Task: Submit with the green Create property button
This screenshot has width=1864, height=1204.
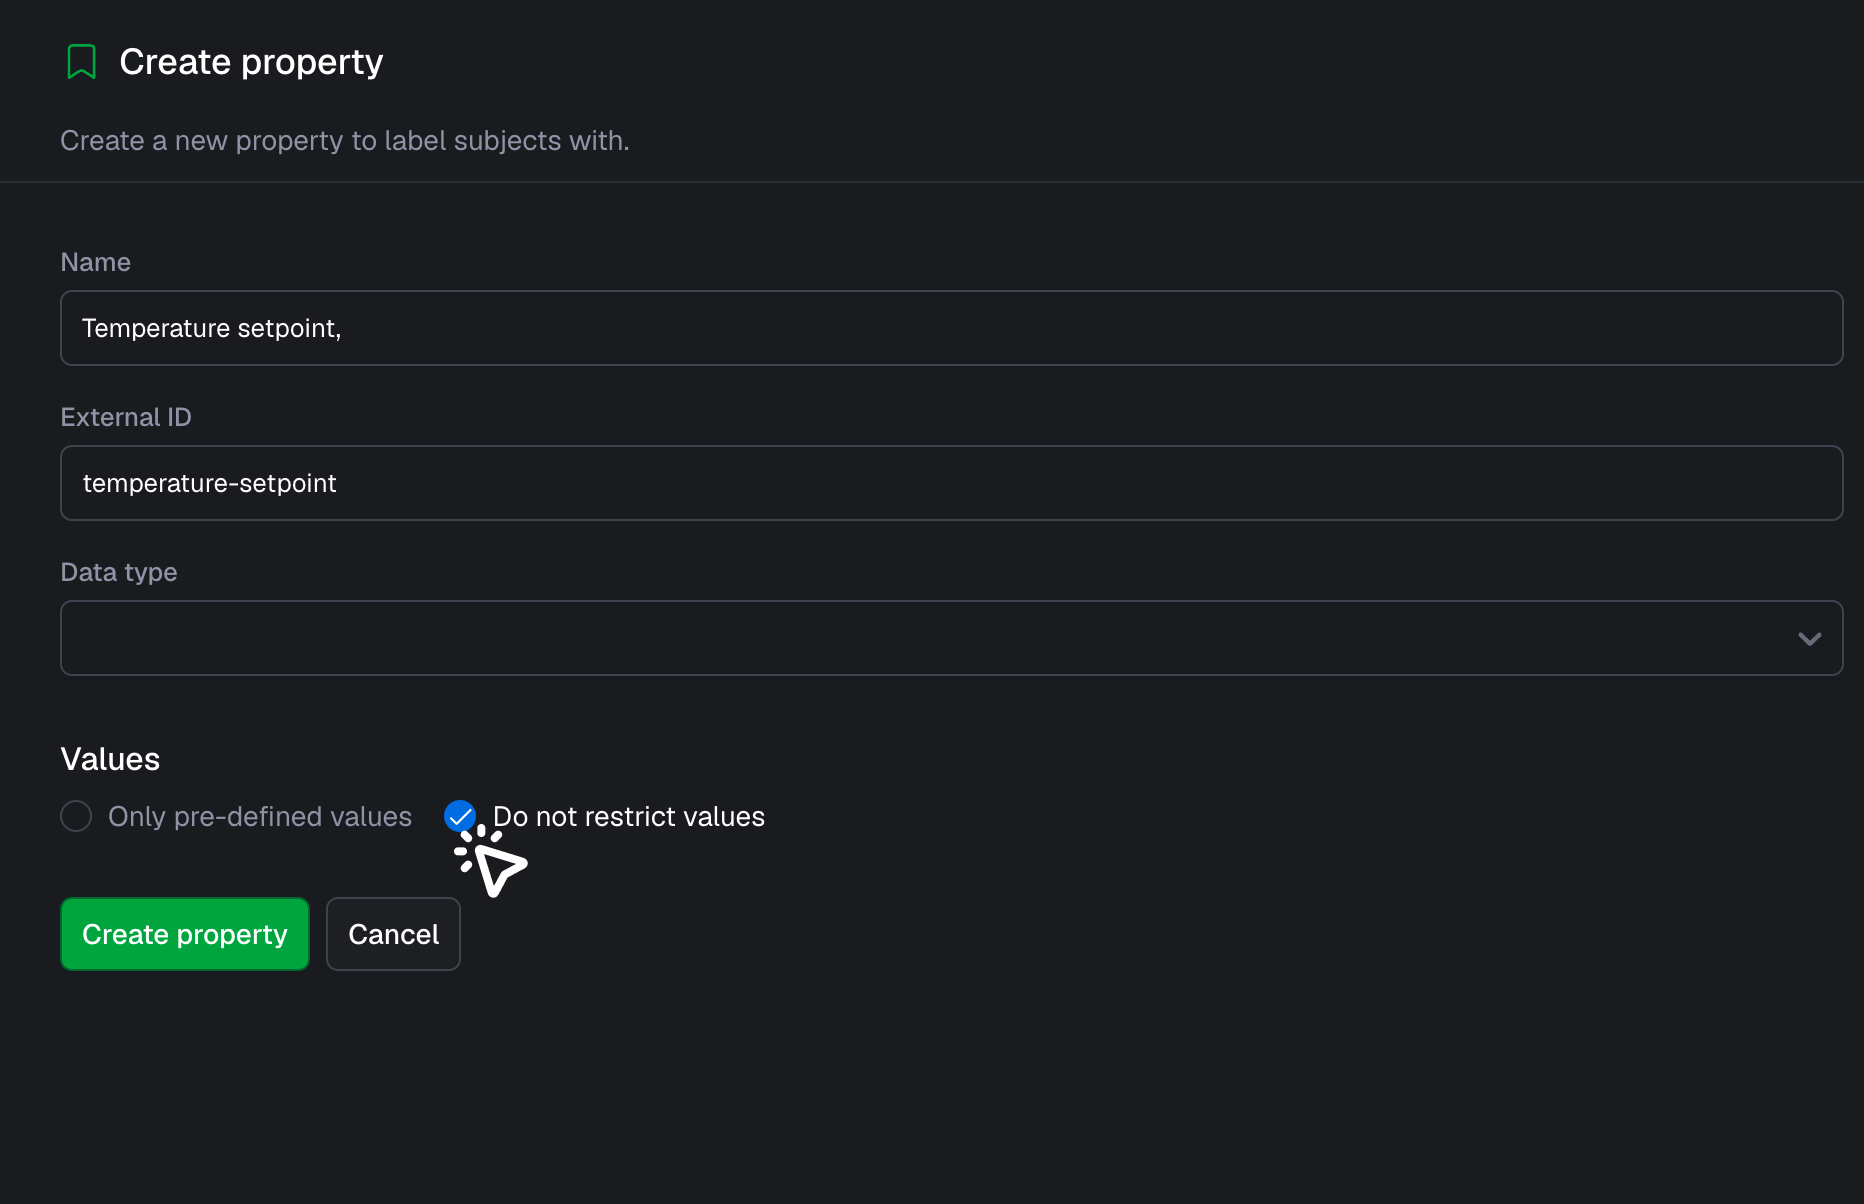Action: 185,934
